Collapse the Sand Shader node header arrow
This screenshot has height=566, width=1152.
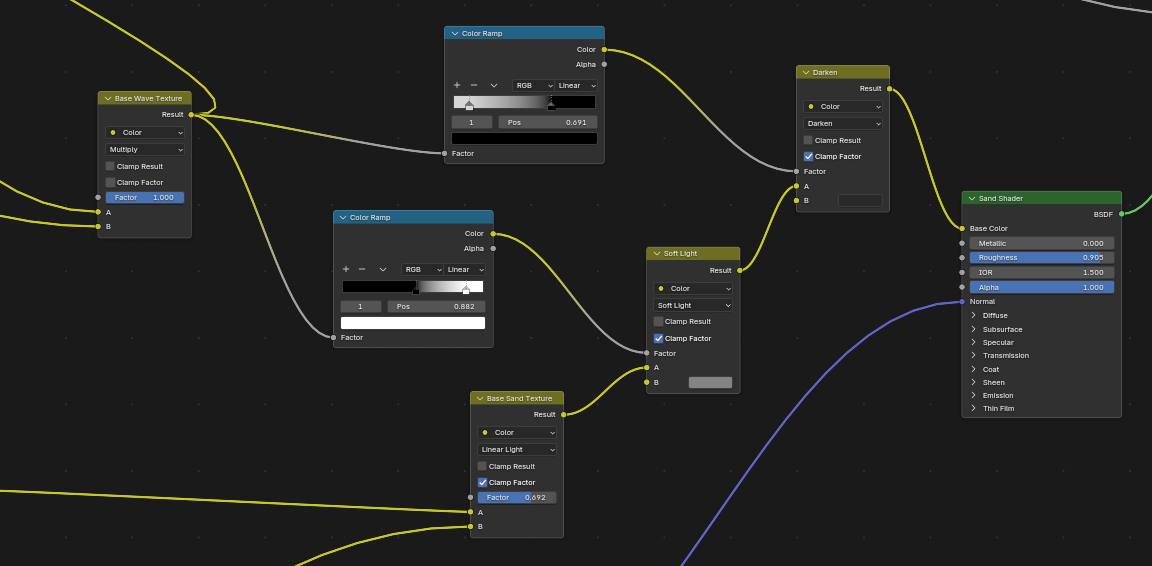(x=972, y=198)
